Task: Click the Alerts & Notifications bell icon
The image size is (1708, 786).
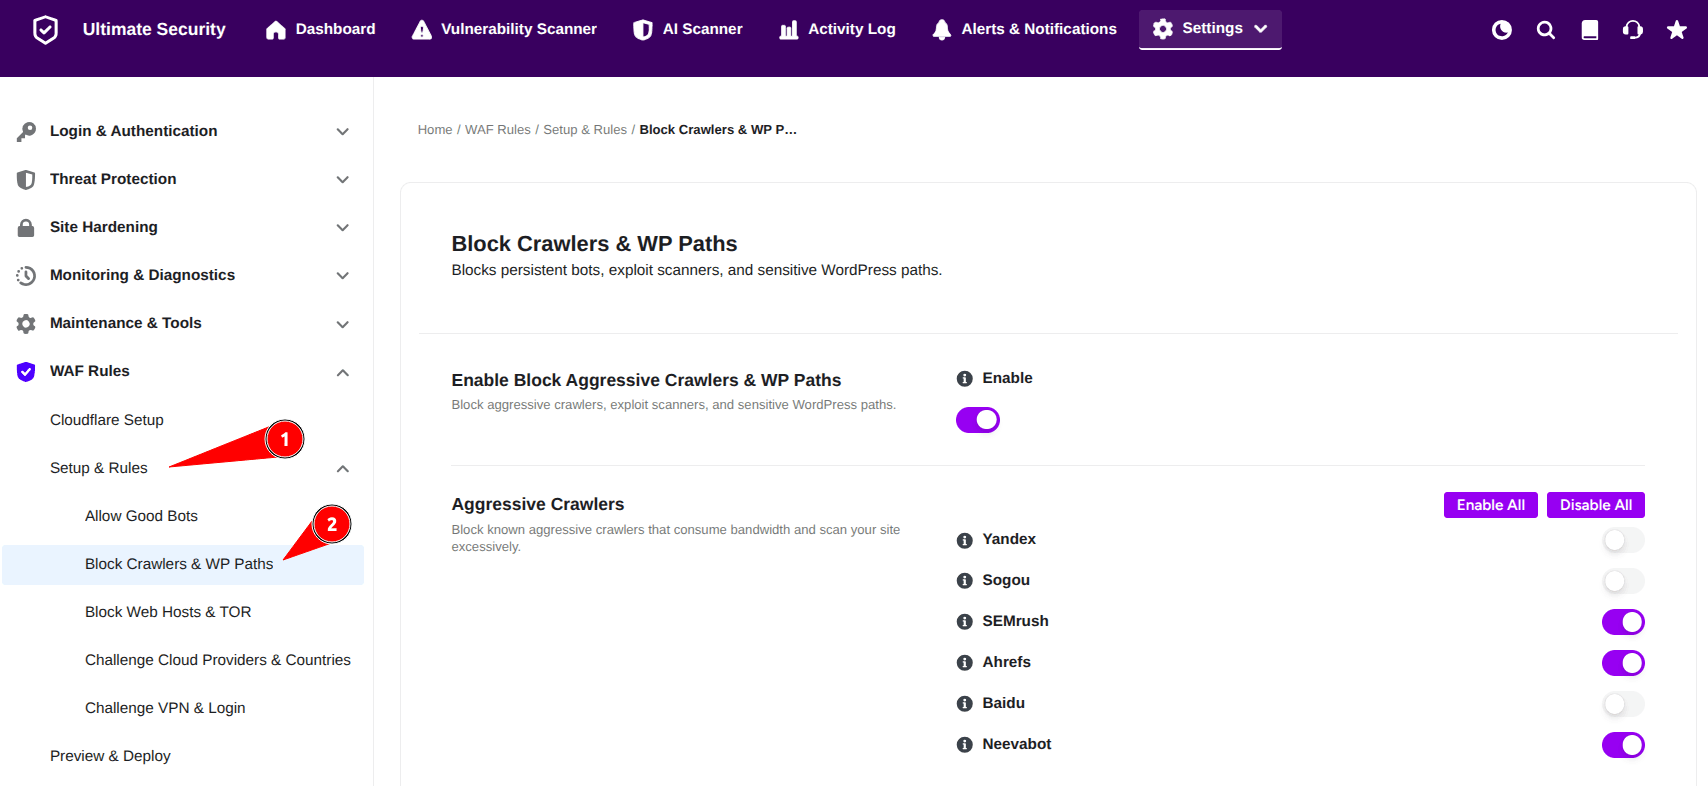Action: point(942,30)
